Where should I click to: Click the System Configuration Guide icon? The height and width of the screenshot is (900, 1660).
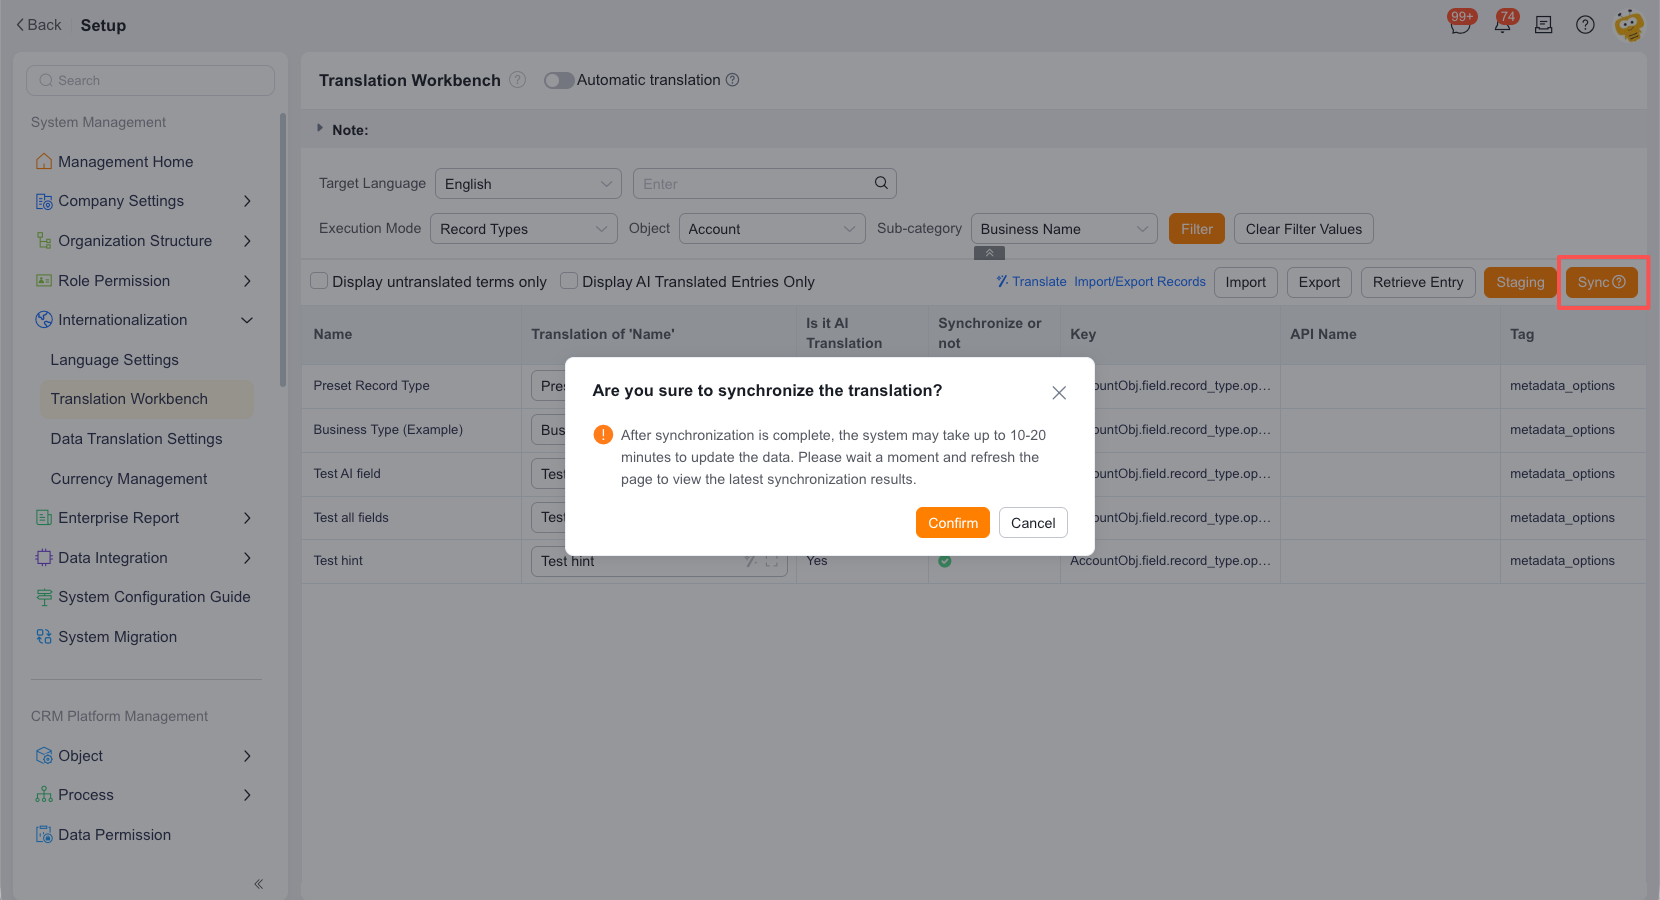coord(44,597)
